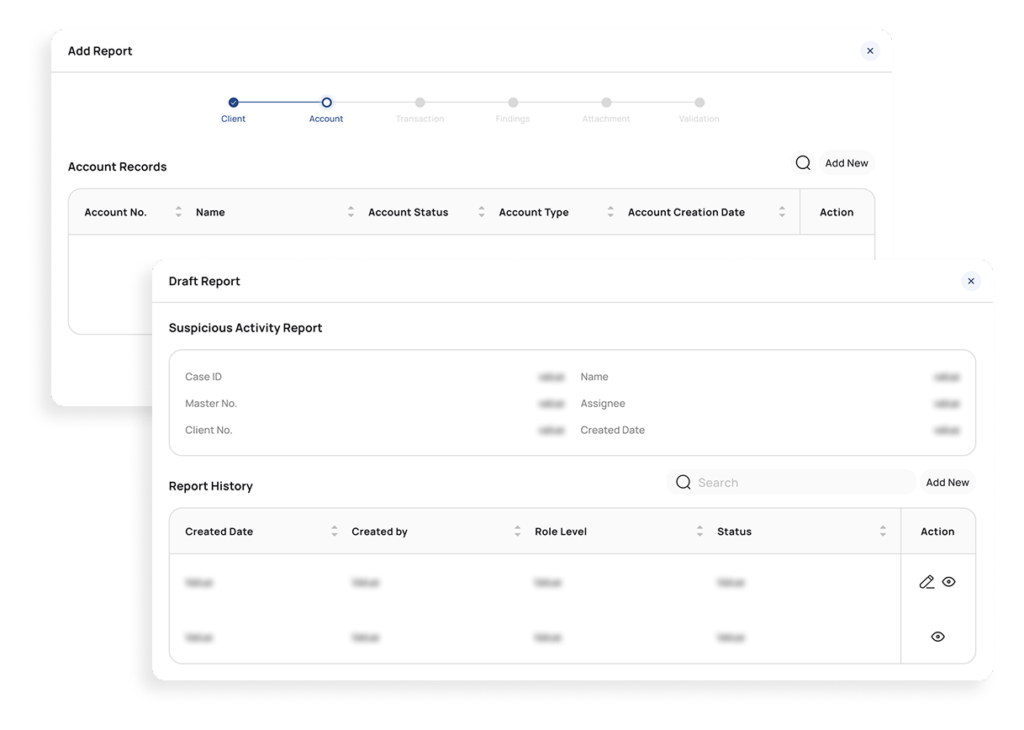Sort by Account Creation Date column
This screenshot has width=1024, height=730.
click(781, 212)
